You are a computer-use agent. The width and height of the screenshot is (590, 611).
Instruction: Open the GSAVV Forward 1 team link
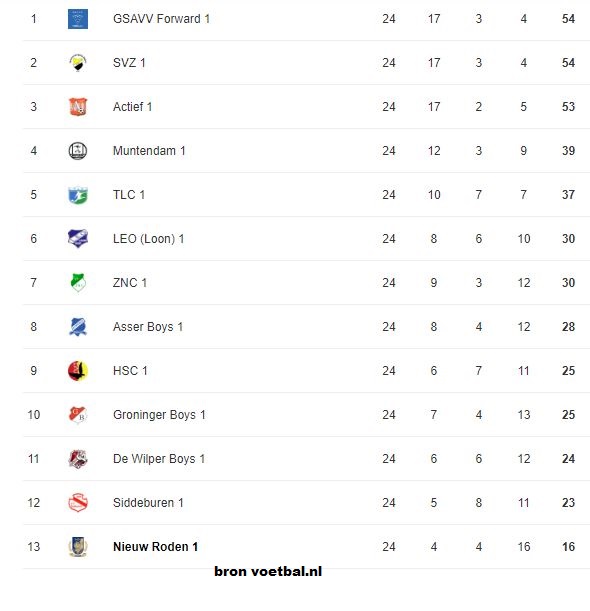click(x=161, y=19)
